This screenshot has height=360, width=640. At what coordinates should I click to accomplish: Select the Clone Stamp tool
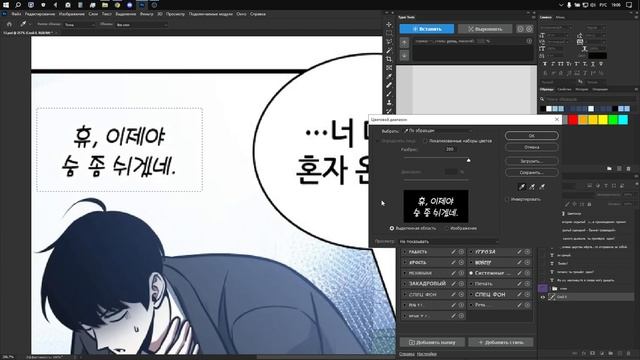389,102
